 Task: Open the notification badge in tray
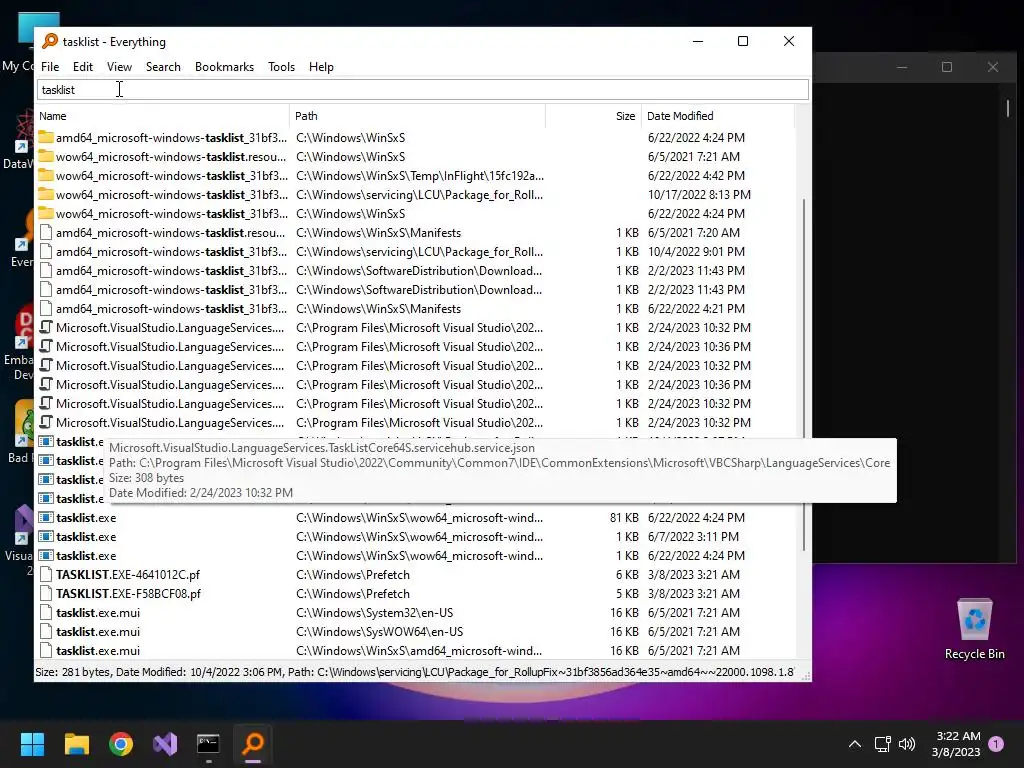coord(996,744)
